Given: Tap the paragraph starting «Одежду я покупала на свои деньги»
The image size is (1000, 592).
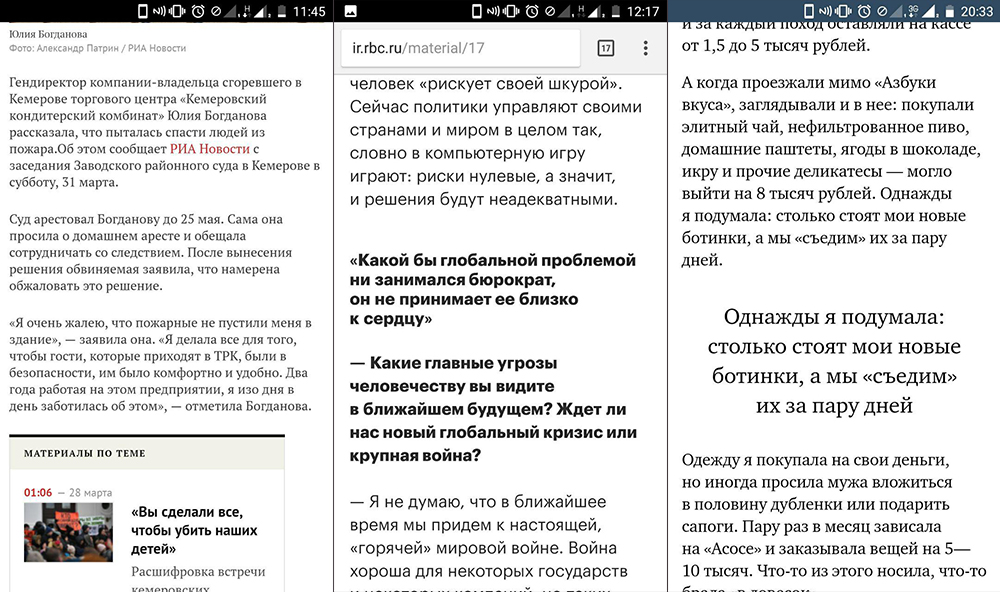Looking at the screenshot, I should [x=834, y=520].
